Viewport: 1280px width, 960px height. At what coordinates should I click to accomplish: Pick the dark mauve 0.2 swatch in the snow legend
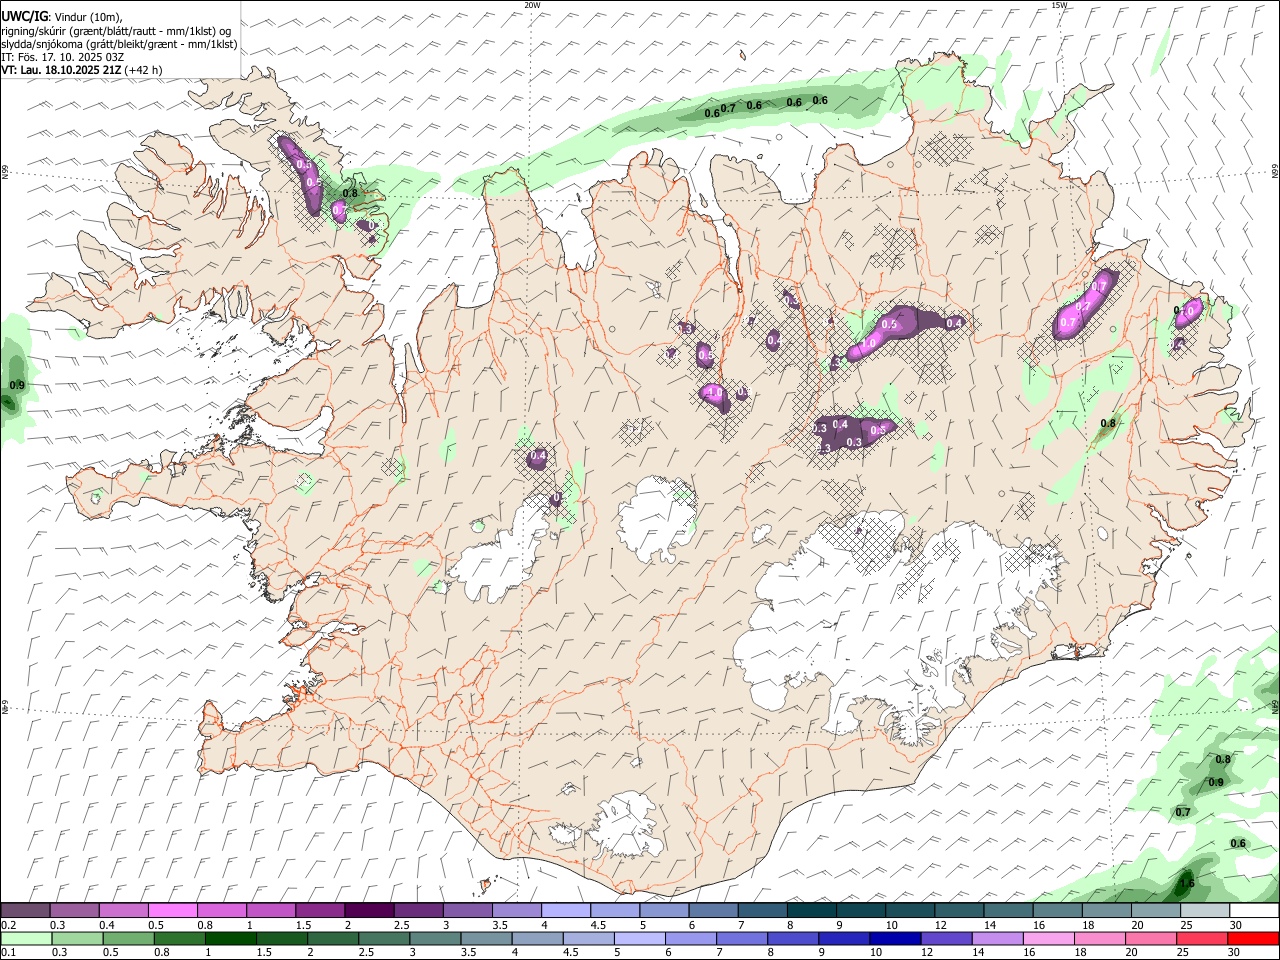(25, 911)
